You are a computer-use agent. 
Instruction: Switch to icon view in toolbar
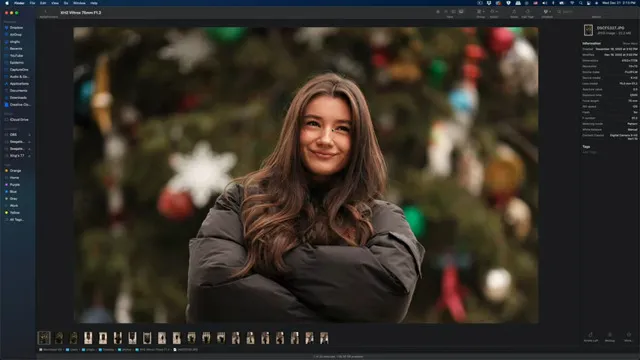(x=438, y=12)
